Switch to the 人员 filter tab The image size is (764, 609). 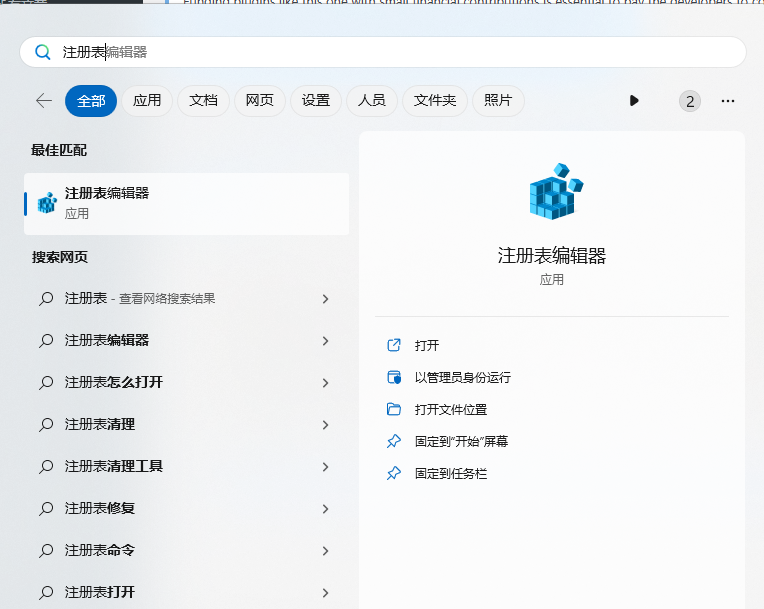[372, 101]
